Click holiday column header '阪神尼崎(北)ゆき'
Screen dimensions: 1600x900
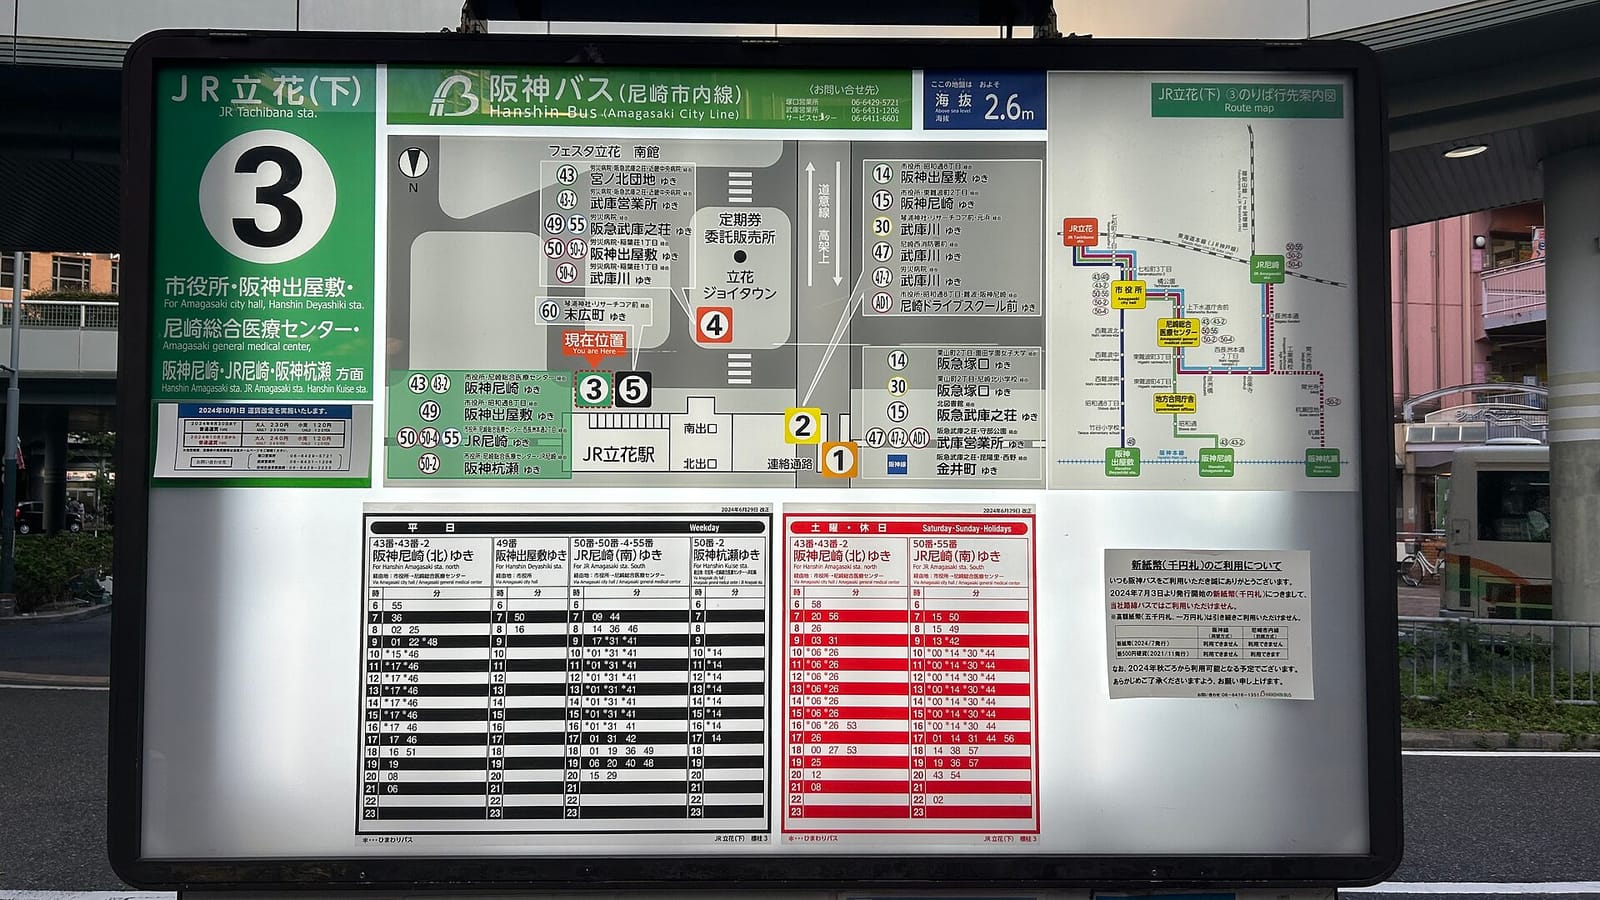click(x=842, y=556)
